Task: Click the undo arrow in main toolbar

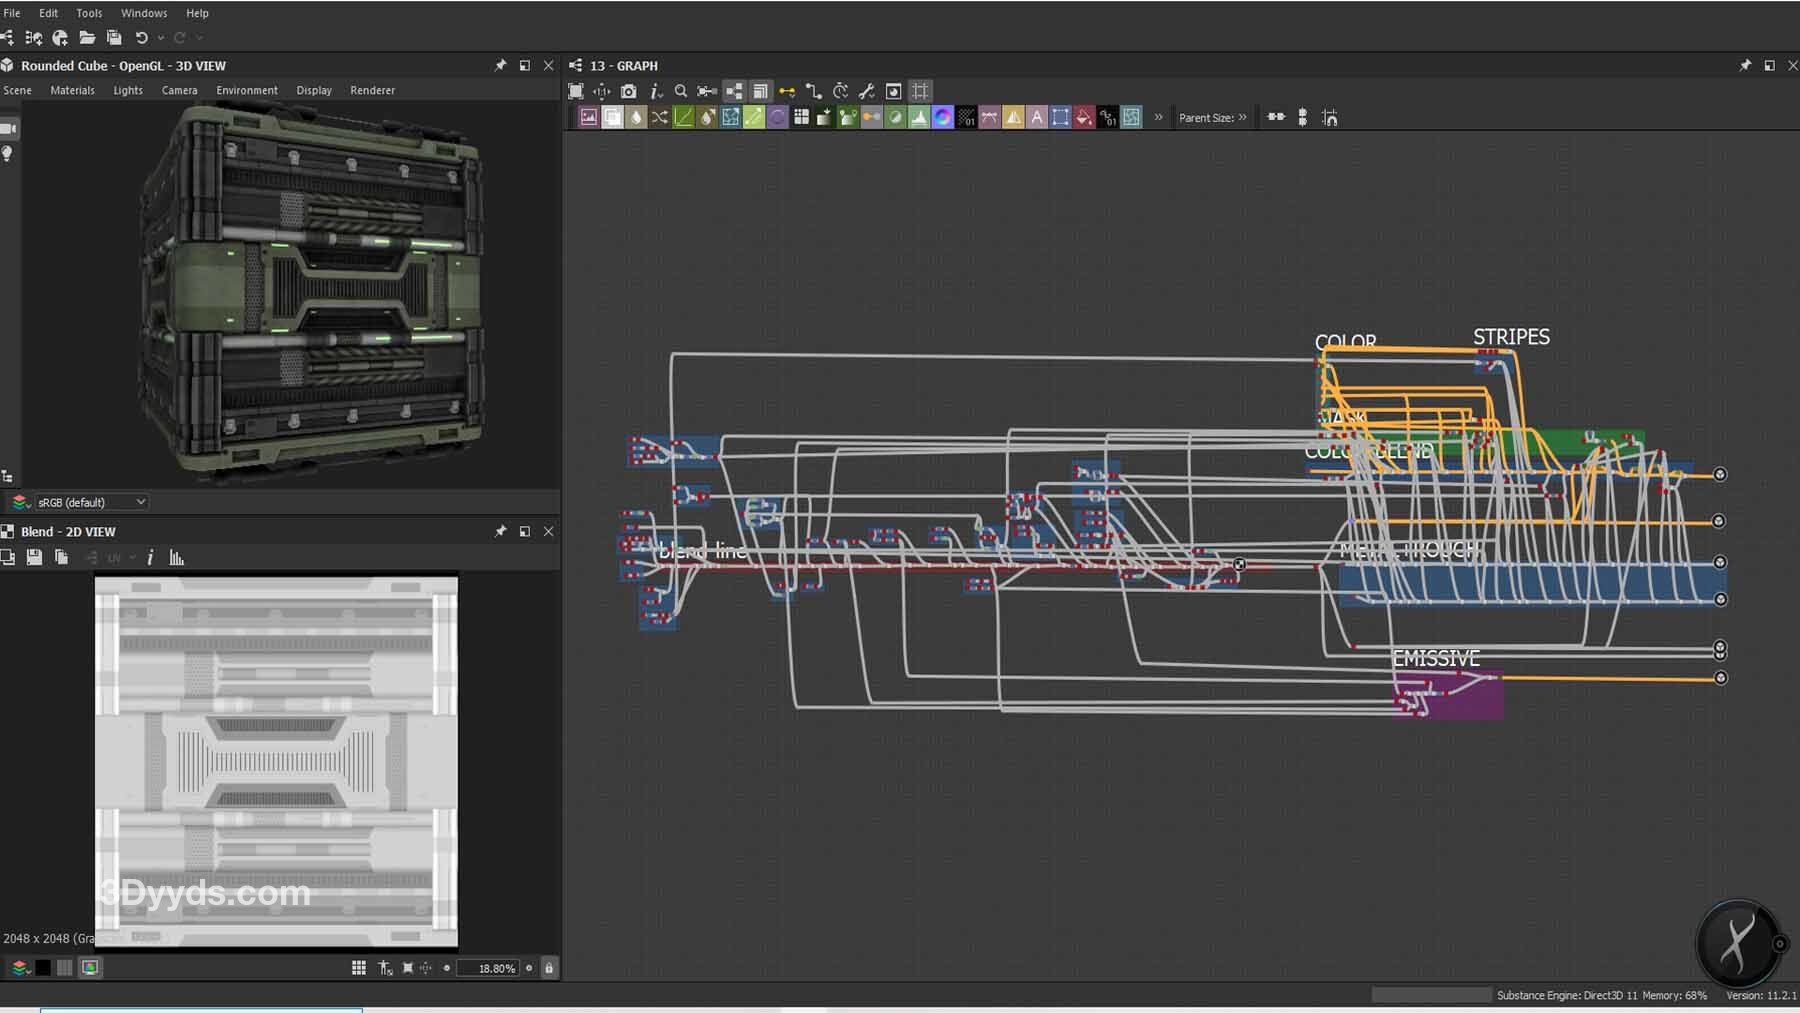Action: (x=141, y=38)
